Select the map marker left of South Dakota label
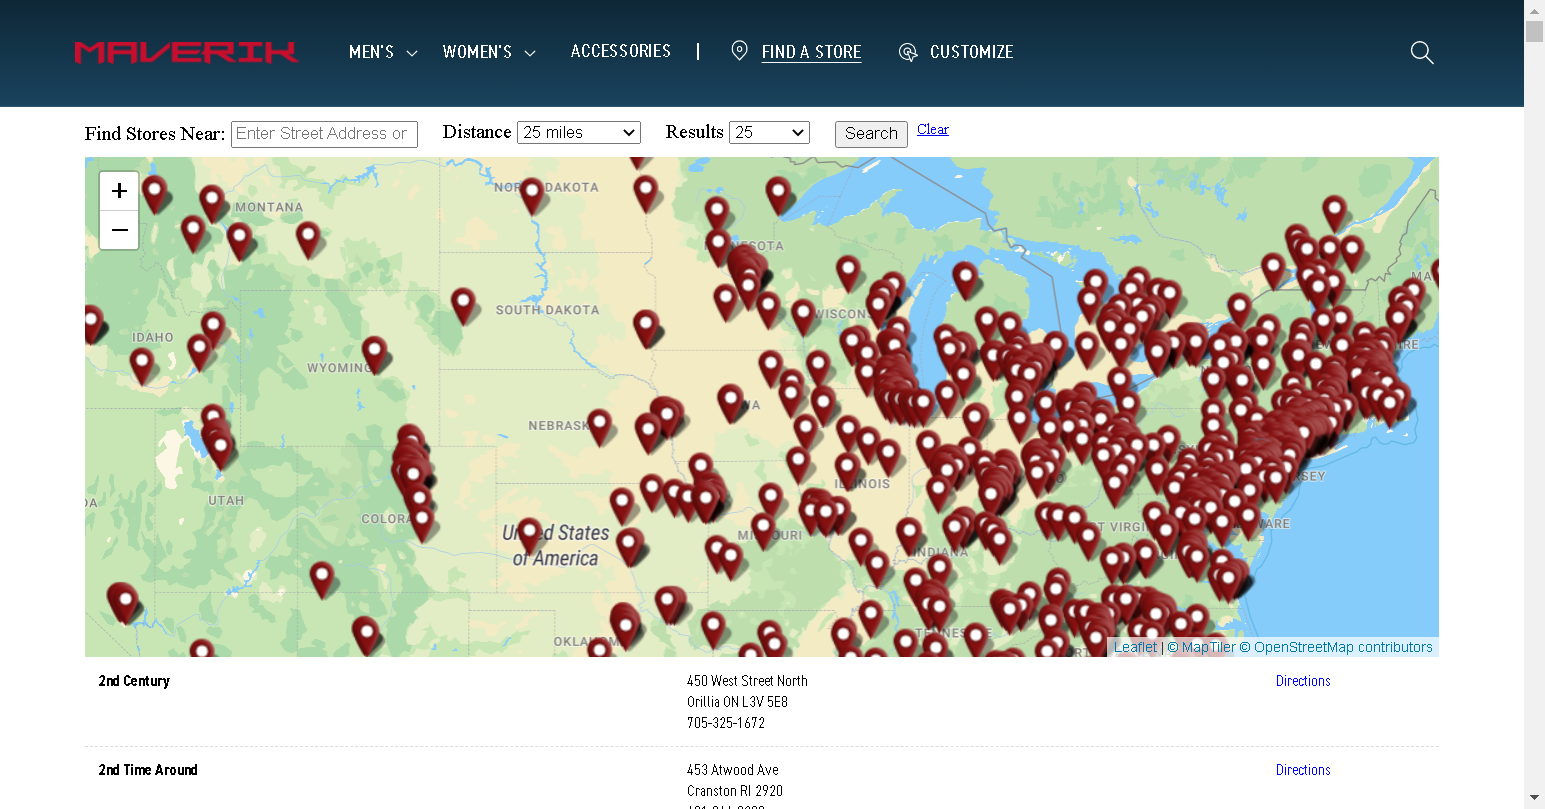Image resolution: width=1545 pixels, height=809 pixels. pos(462,302)
